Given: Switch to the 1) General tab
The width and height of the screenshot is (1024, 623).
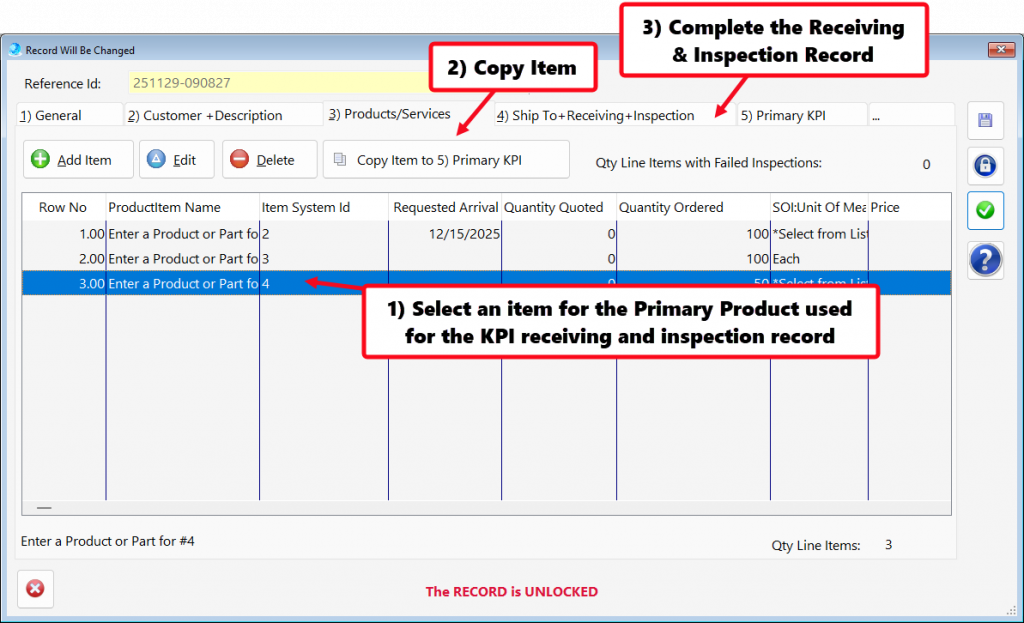Looking at the screenshot, I should coord(66,115).
